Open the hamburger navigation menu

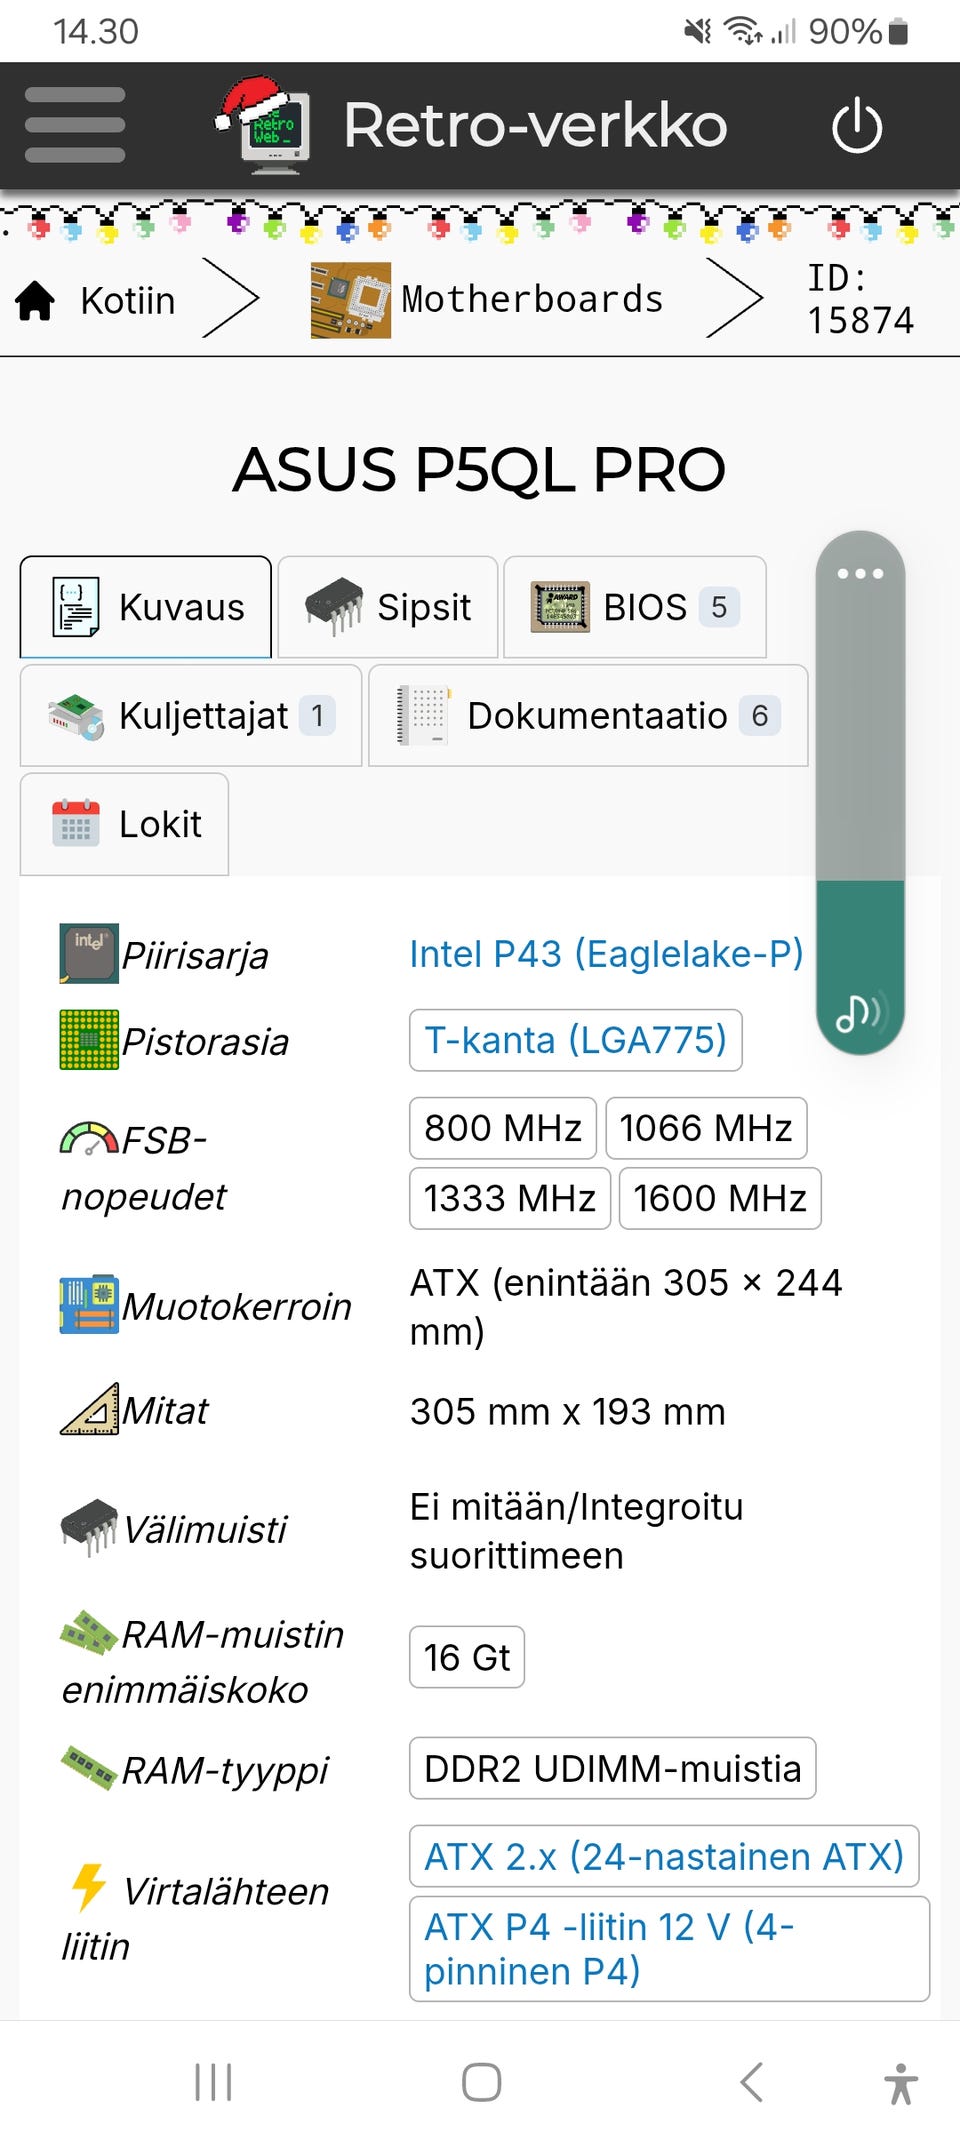coord(75,125)
